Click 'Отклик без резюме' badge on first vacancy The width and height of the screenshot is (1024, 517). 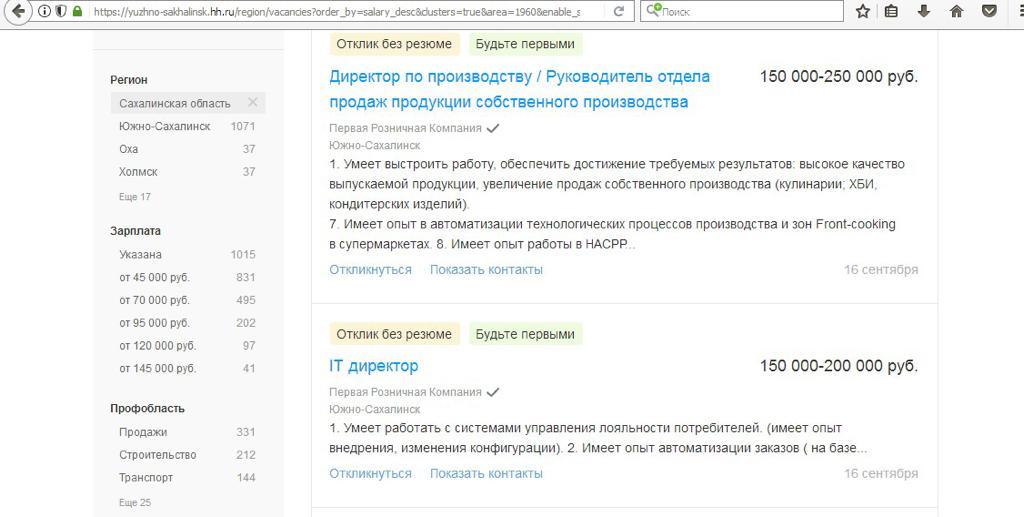click(394, 44)
